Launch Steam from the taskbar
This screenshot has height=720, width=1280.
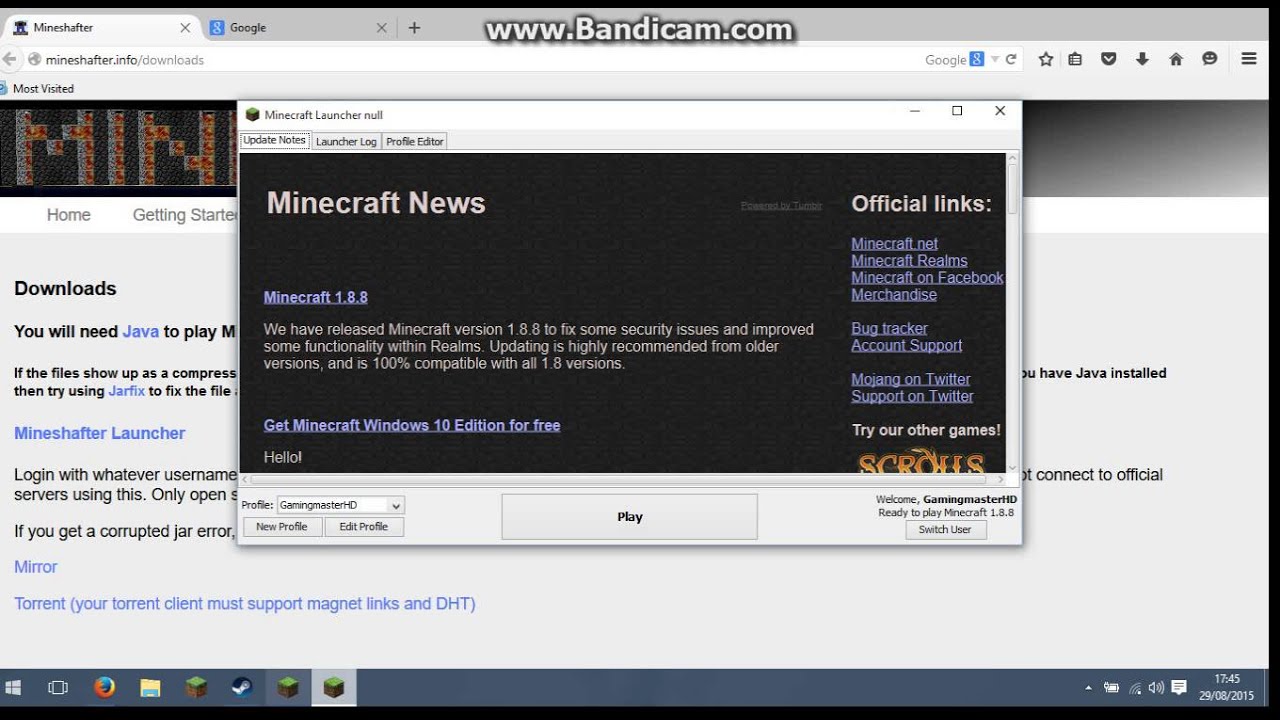click(242, 687)
